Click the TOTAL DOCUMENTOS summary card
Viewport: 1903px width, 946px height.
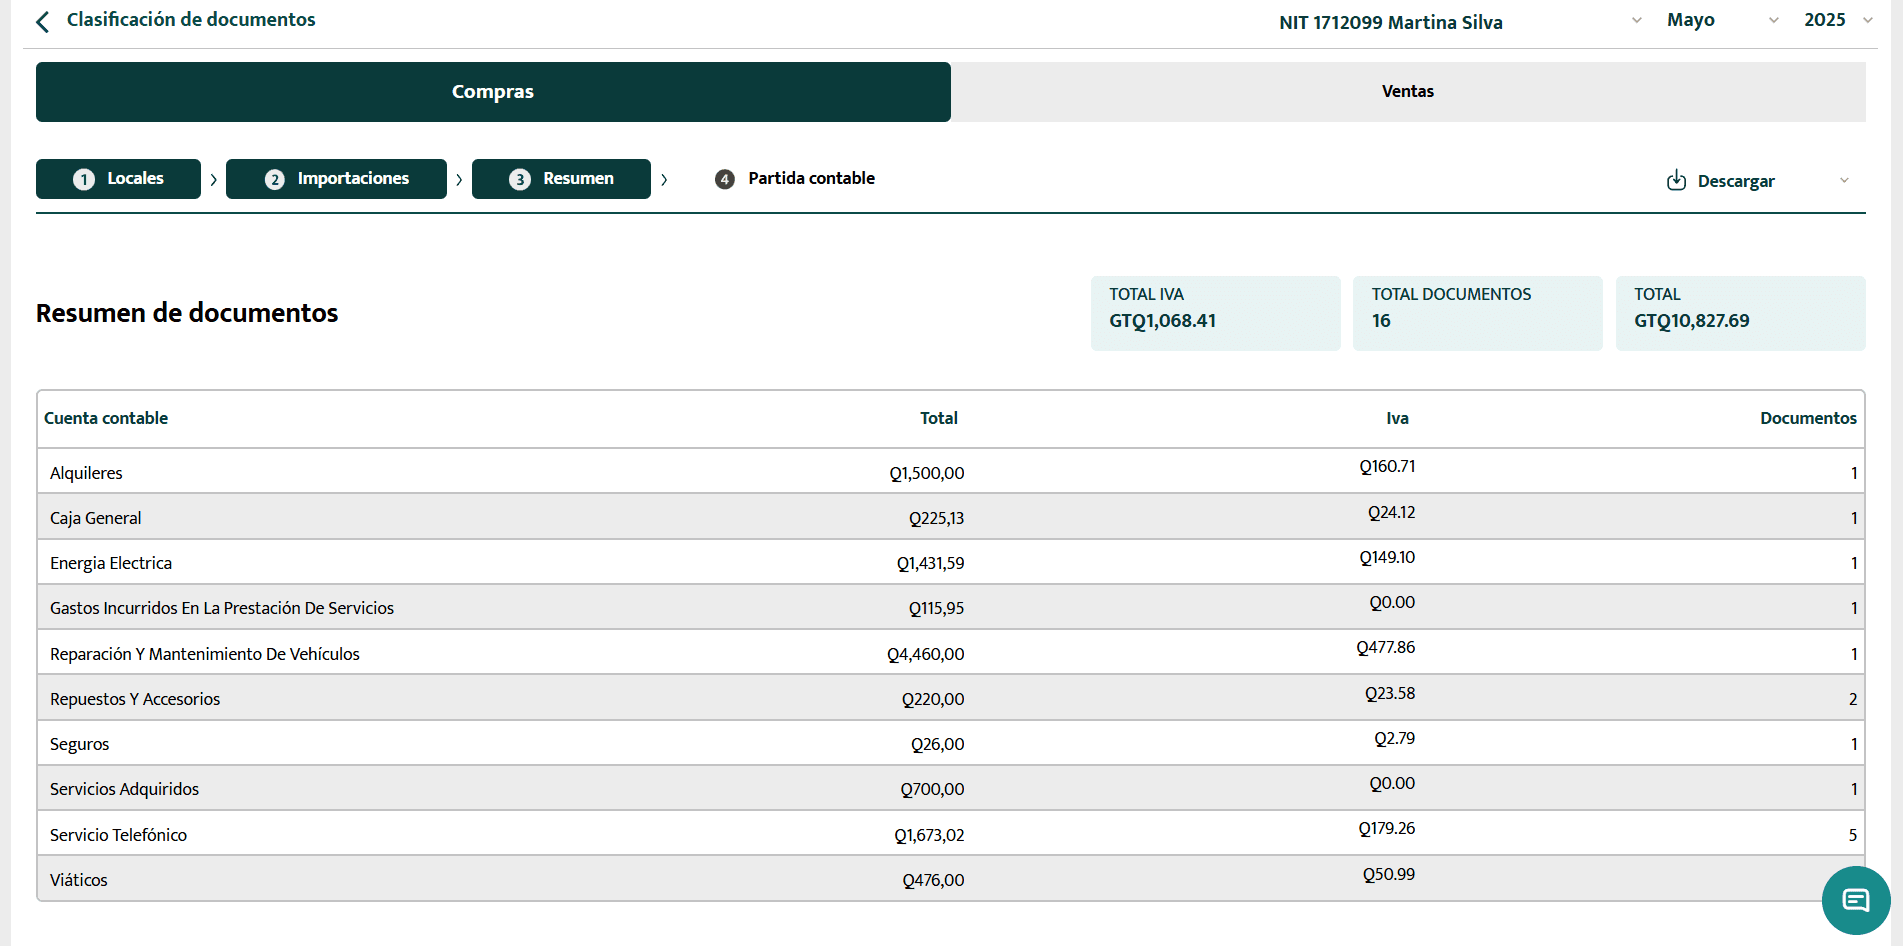pos(1478,313)
